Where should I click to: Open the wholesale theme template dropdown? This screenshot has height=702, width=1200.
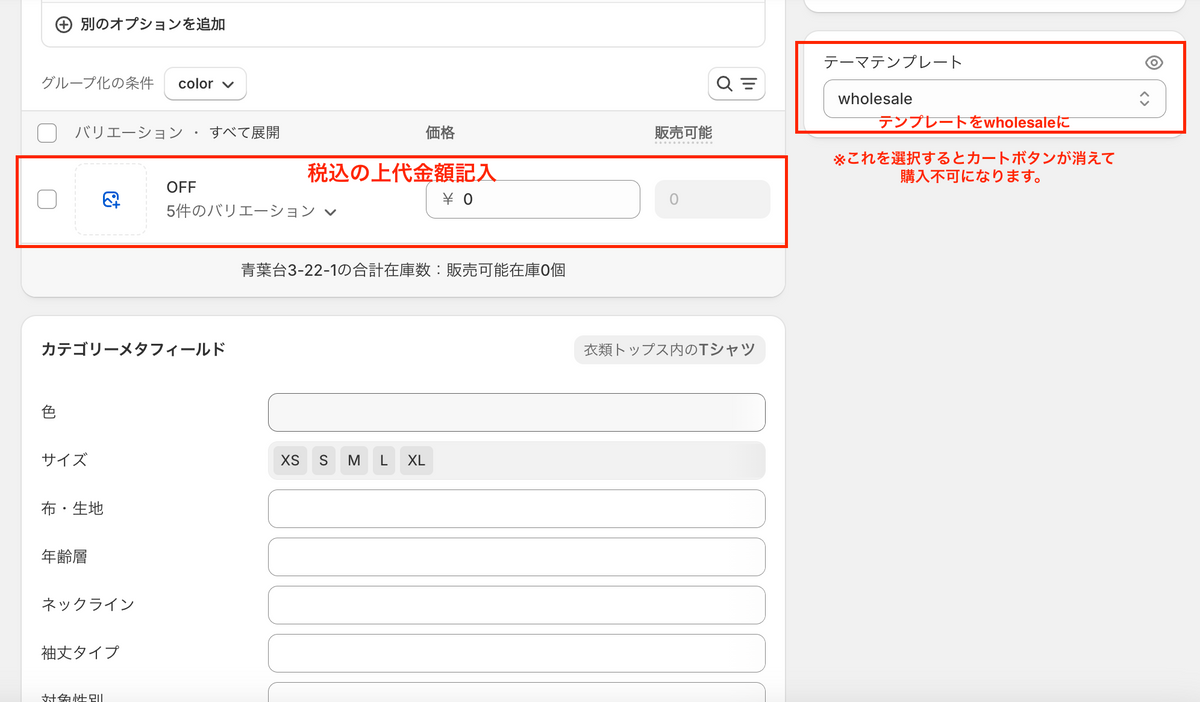coord(994,99)
